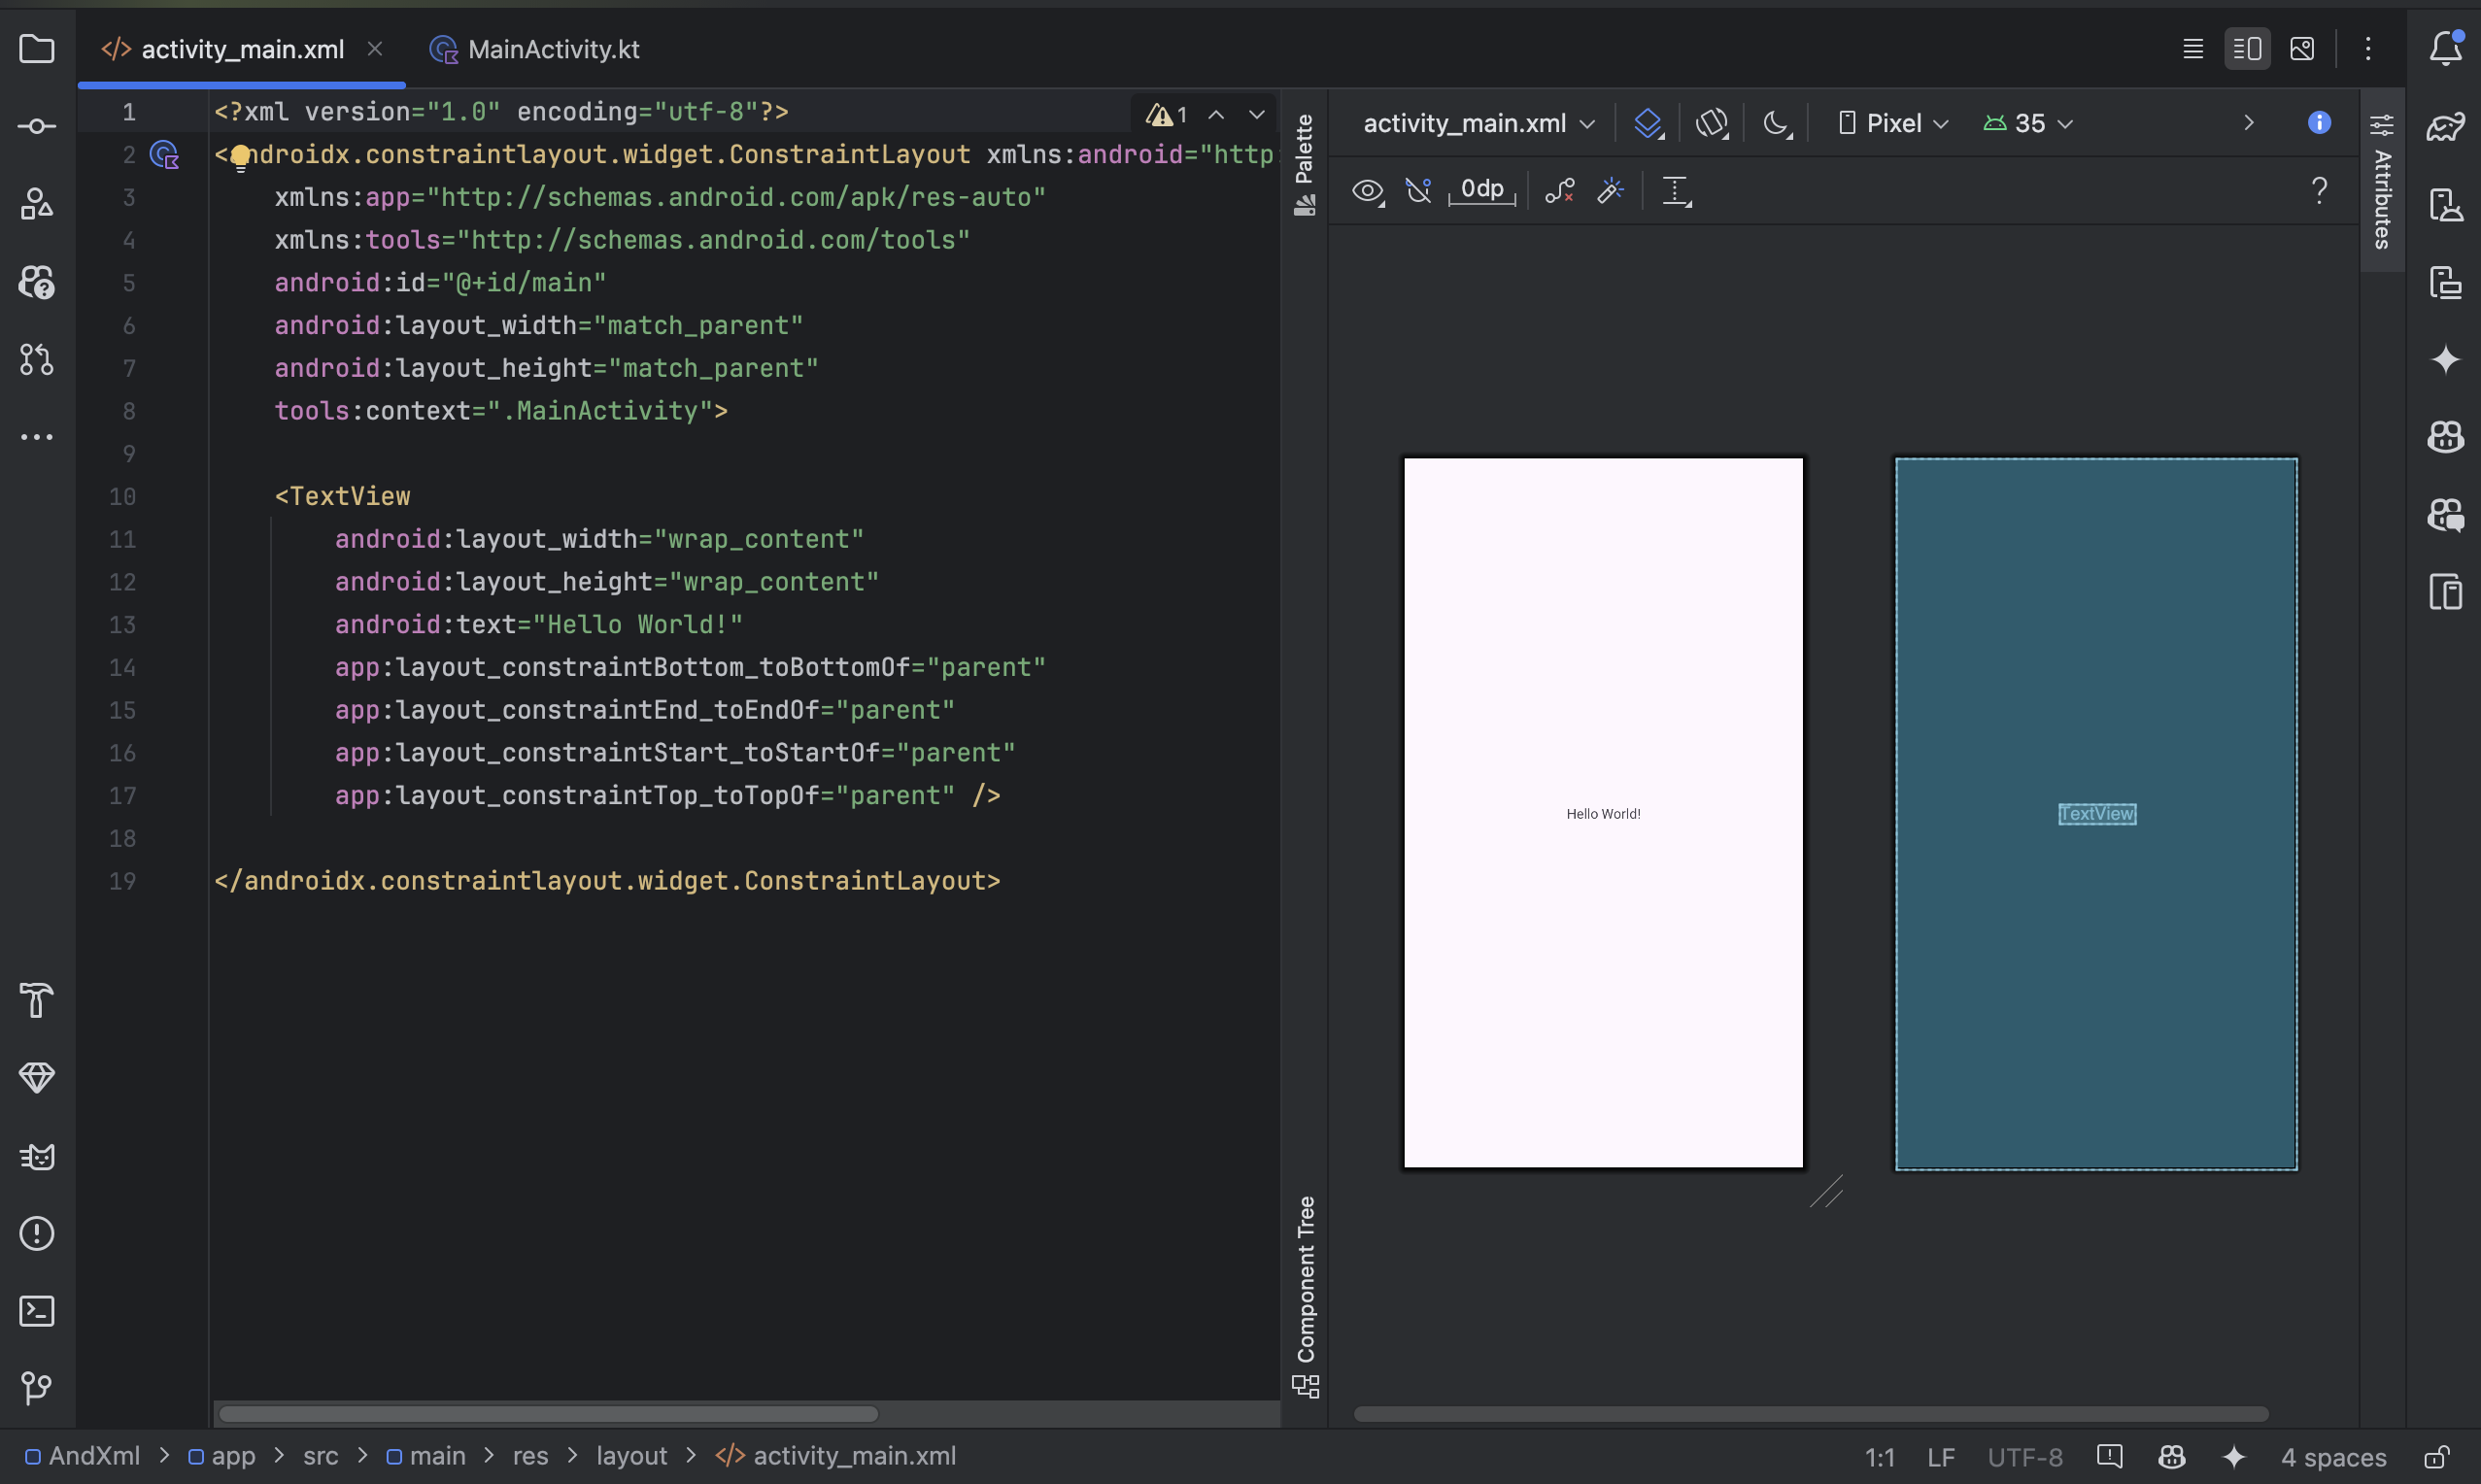Open the API 35 version dropdown
Viewport: 2481px width, 1484px height.
2027,123
